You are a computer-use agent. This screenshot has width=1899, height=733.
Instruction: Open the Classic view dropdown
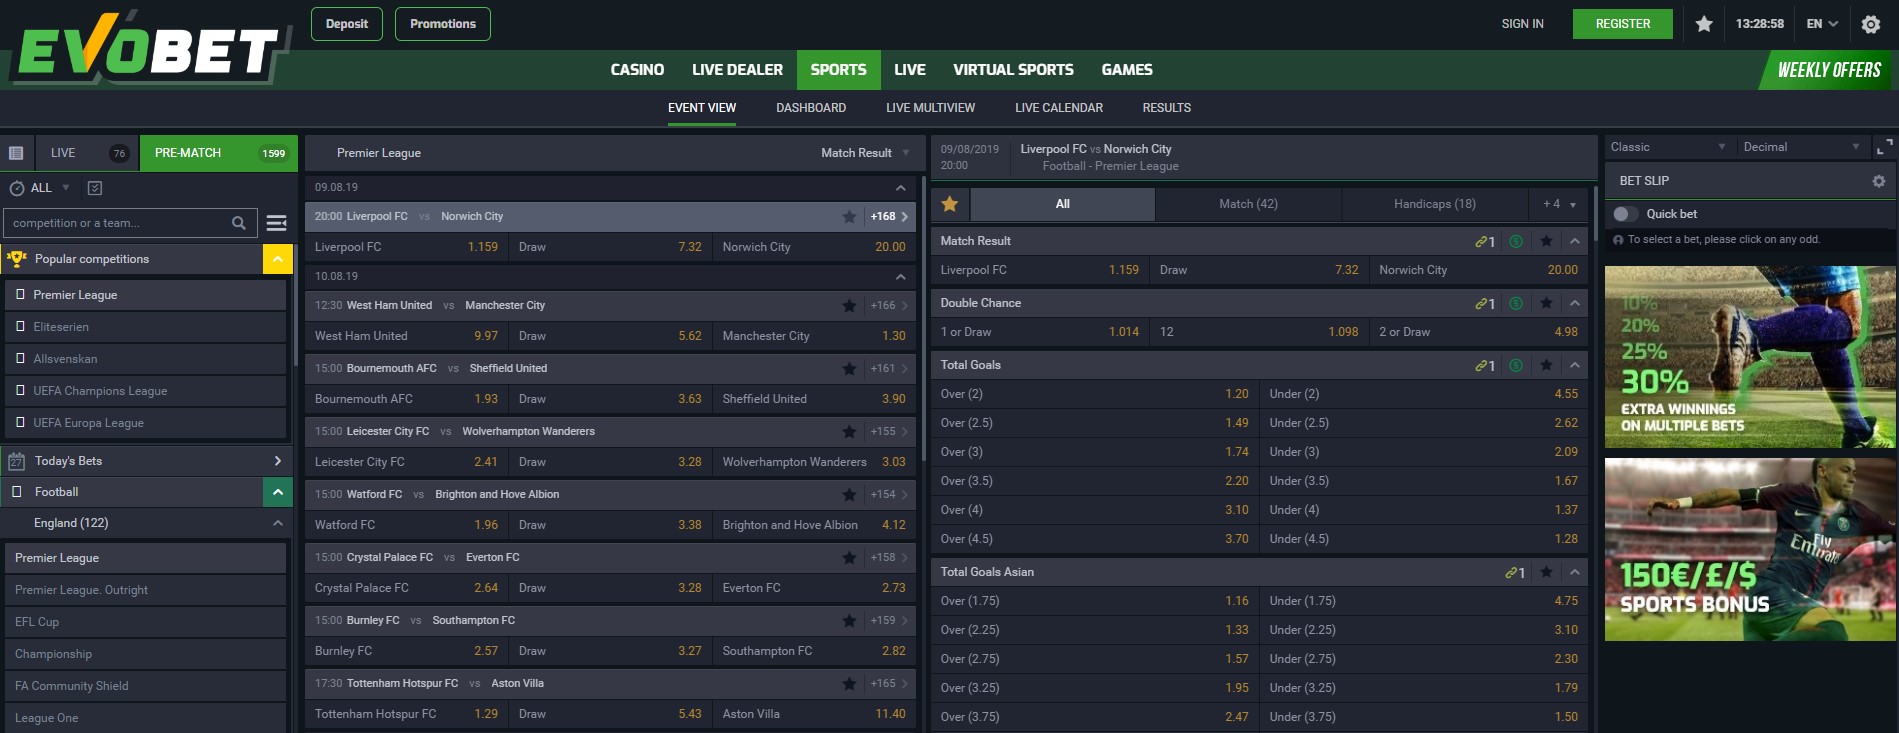(x=1668, y=147)
